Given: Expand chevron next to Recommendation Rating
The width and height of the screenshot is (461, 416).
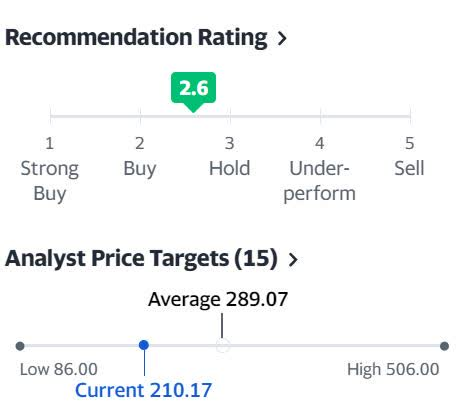Looking at the screenshot, I should click(282, 38).
